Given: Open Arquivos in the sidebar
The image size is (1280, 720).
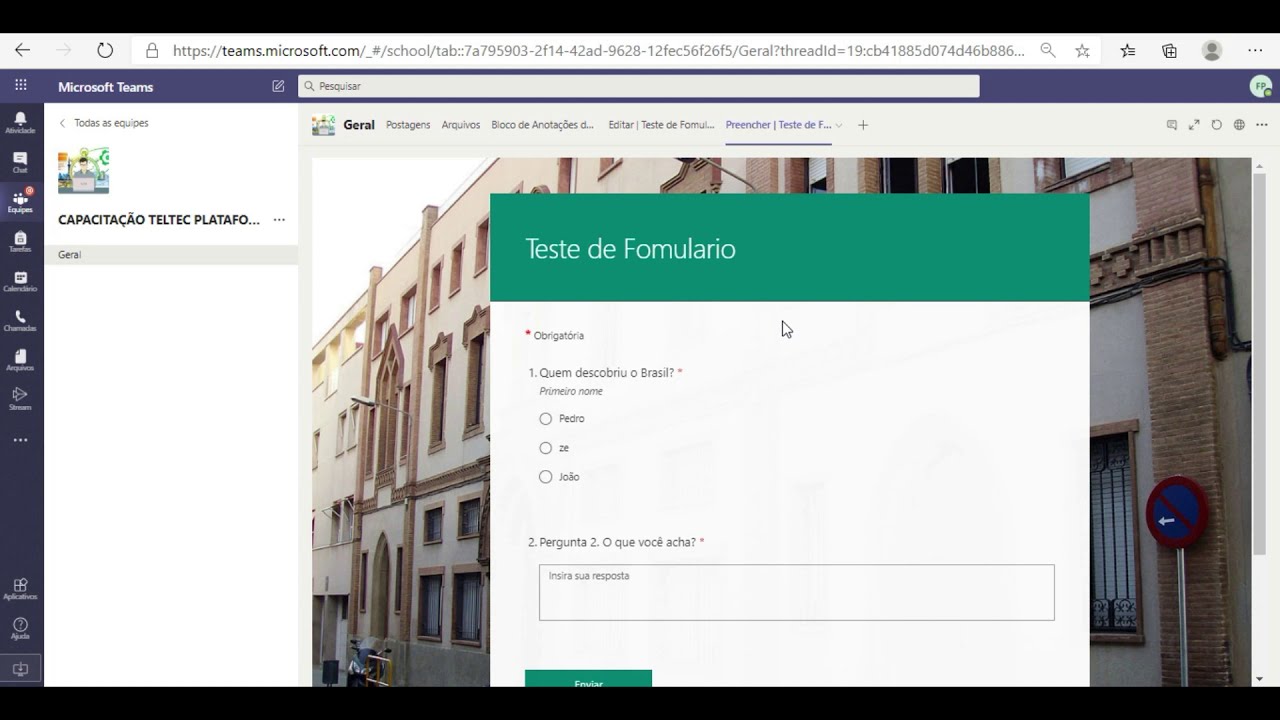Looking at the screenshot, I should (x=20, y=360).
